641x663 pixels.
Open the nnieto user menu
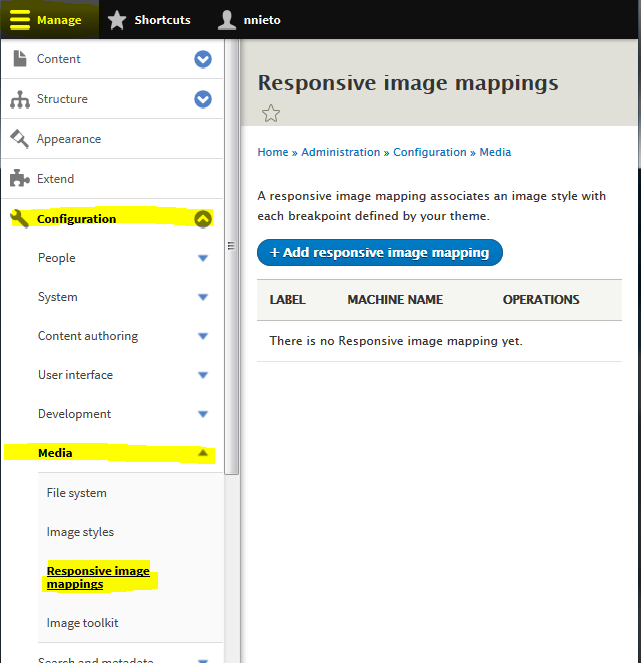coord(249,20)
